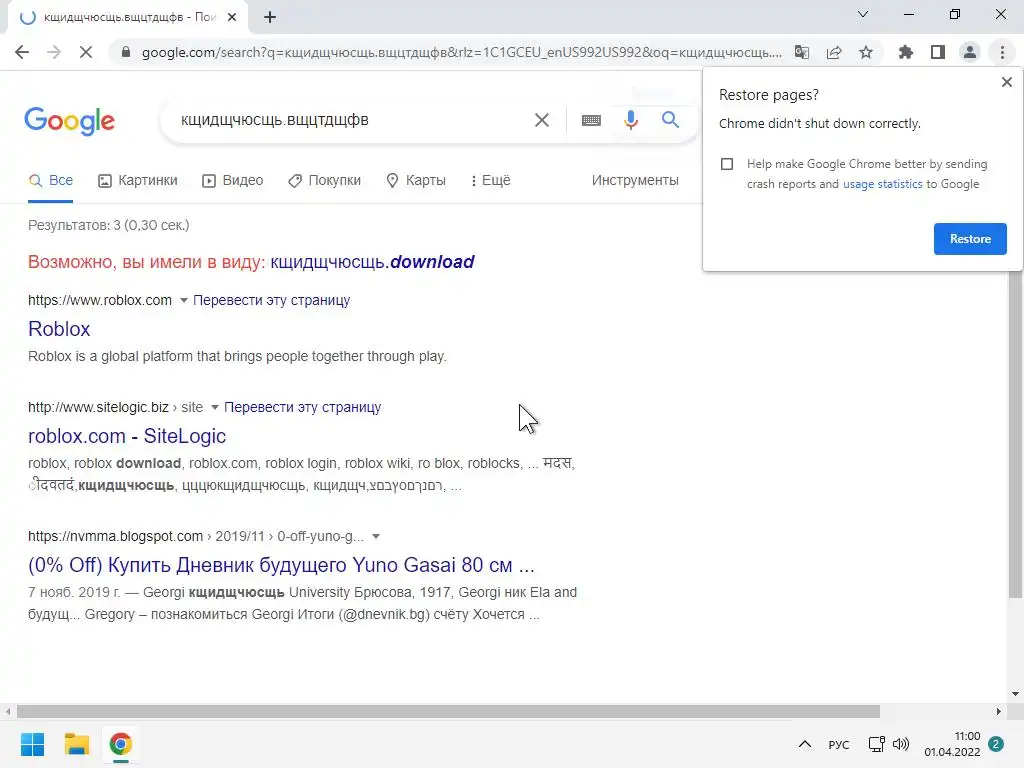
Task: Open the profile avatar menu
Action: pos(970,52)
